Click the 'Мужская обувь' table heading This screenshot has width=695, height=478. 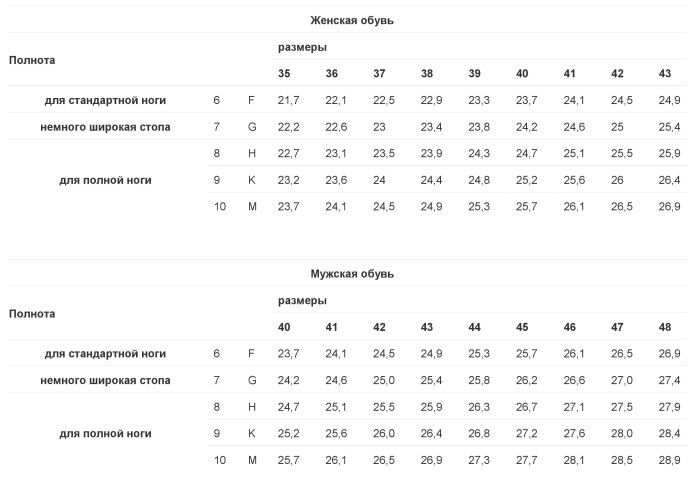click(352, 274)
